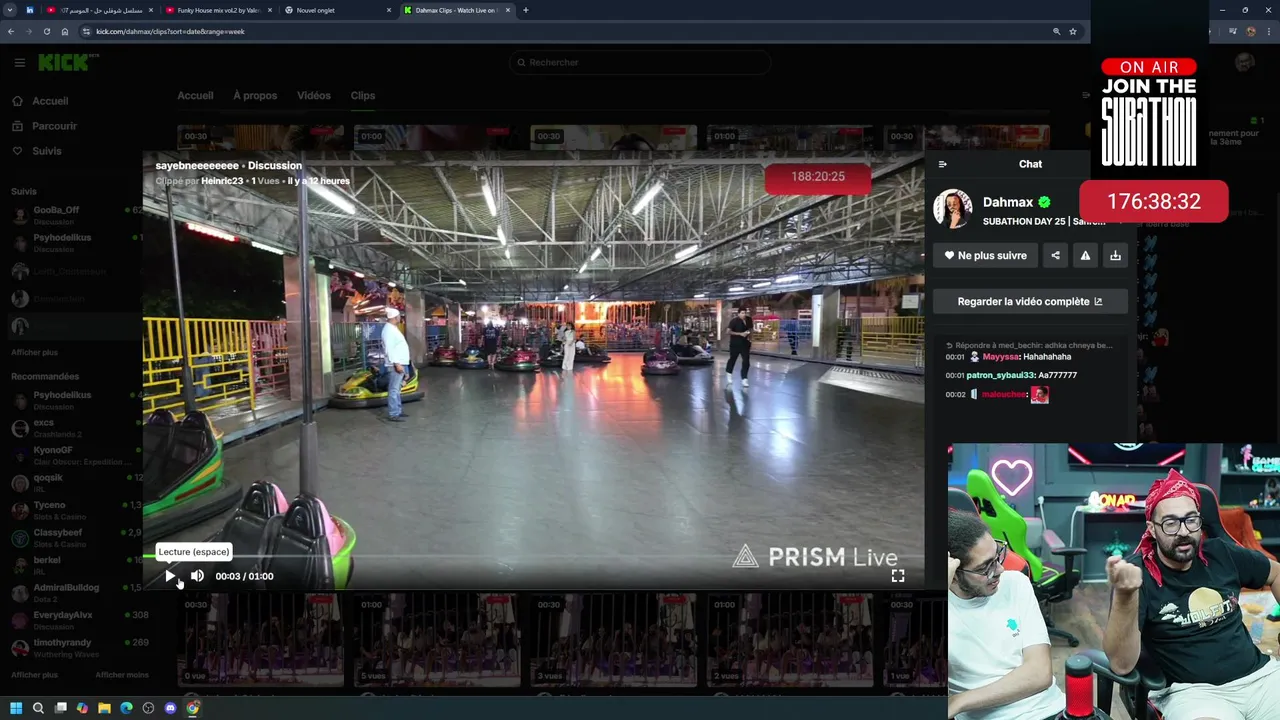Screen dimensions: 1280x720
Task: Close the Funky House mix tab
Action: (269, 10)
